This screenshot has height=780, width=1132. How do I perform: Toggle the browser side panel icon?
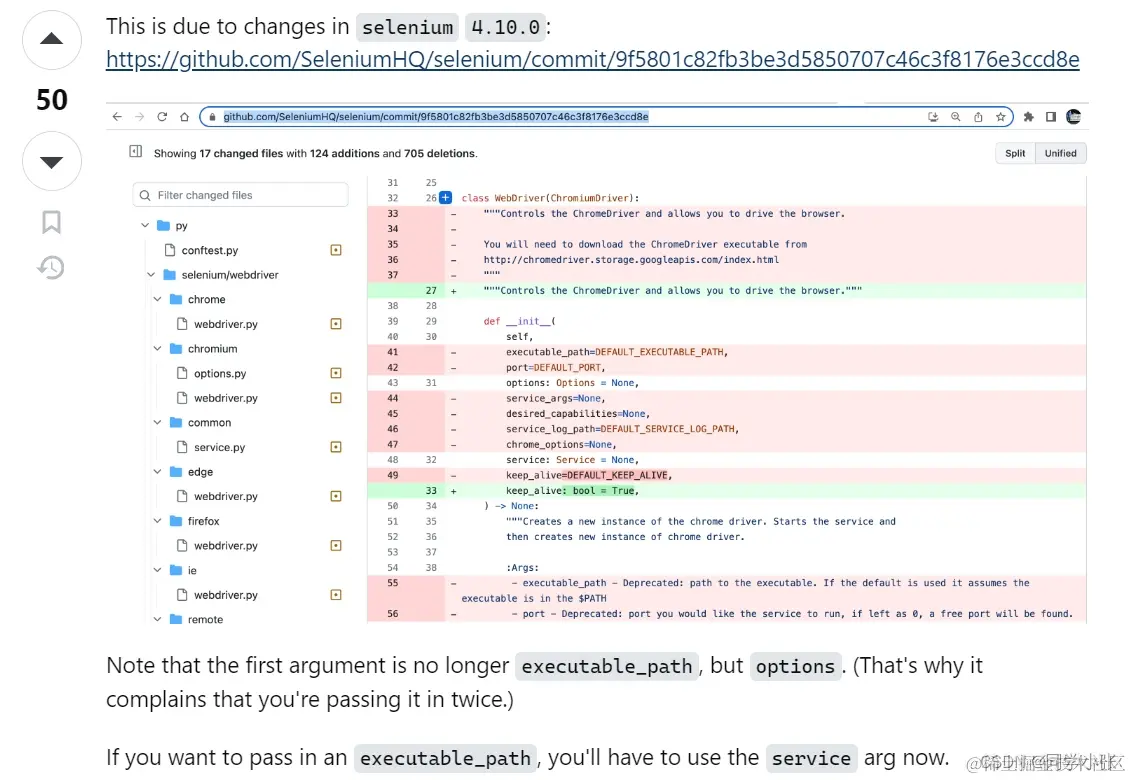(1051, 116)
